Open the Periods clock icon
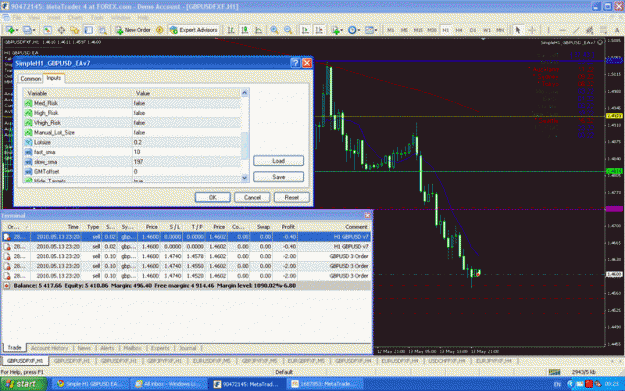Image resolution: width=625 pixels, height=391 pixels. pyautogui.click(x=352, y=30)
